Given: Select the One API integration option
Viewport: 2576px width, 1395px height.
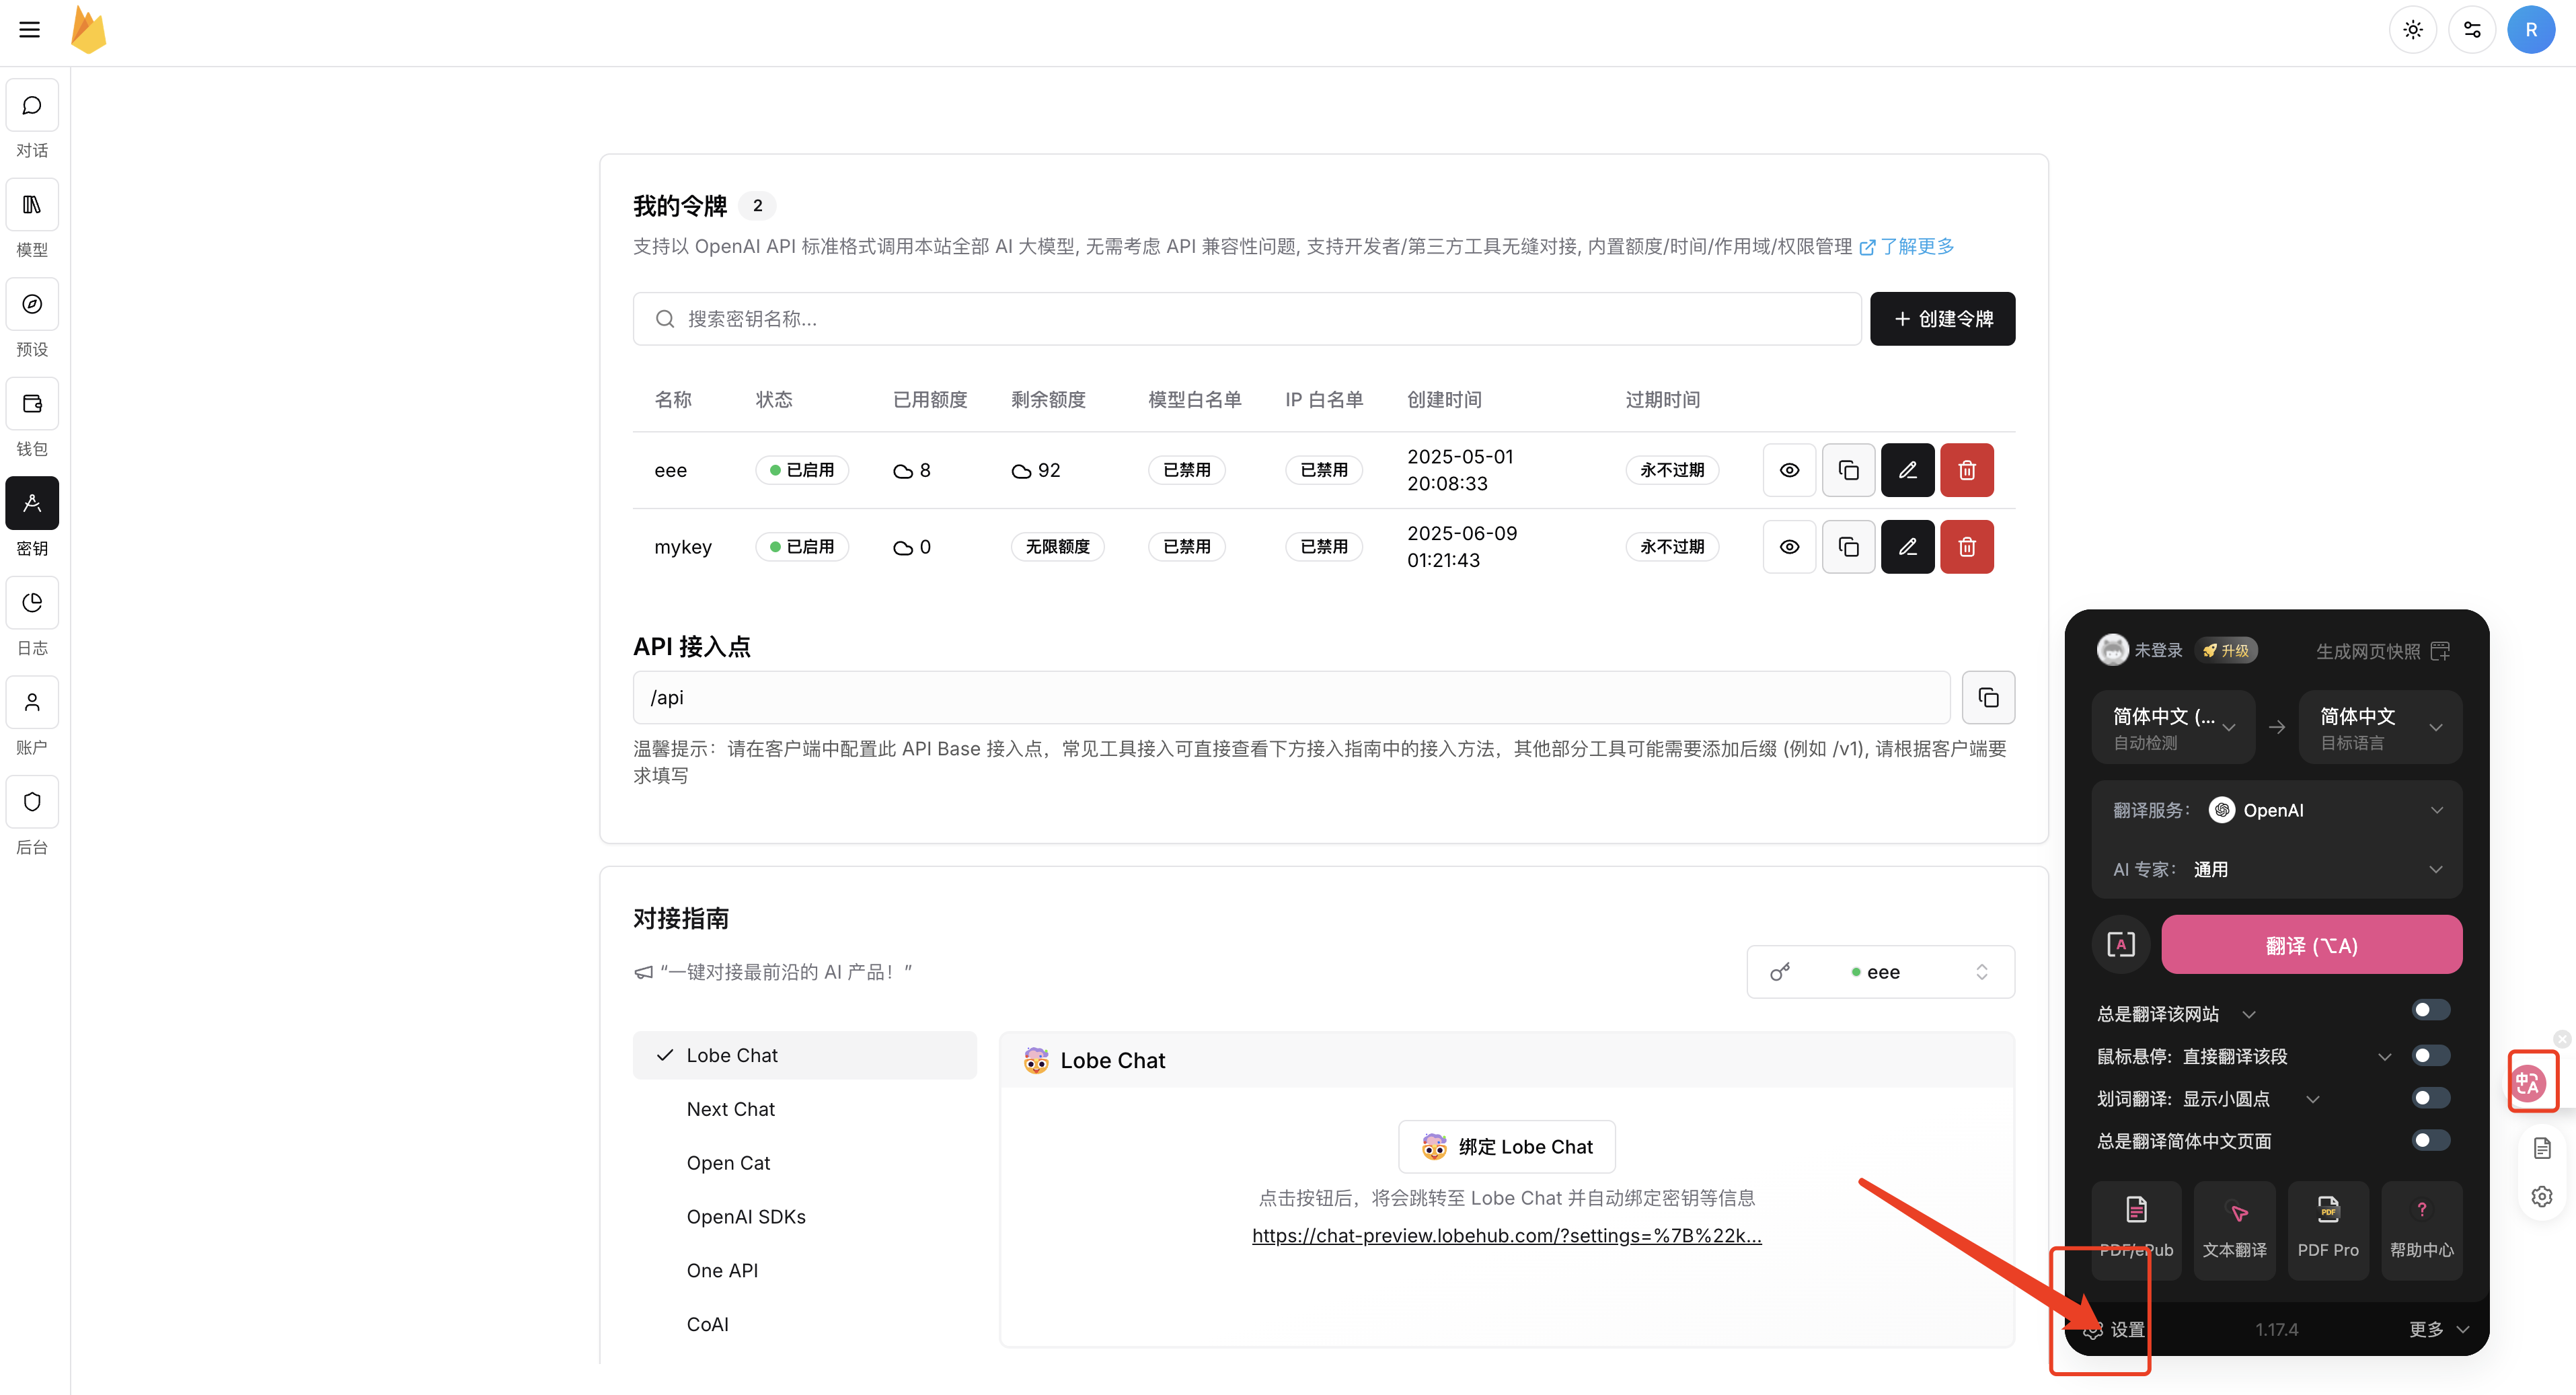Looking at the screenshot, I should point(722,1269).
